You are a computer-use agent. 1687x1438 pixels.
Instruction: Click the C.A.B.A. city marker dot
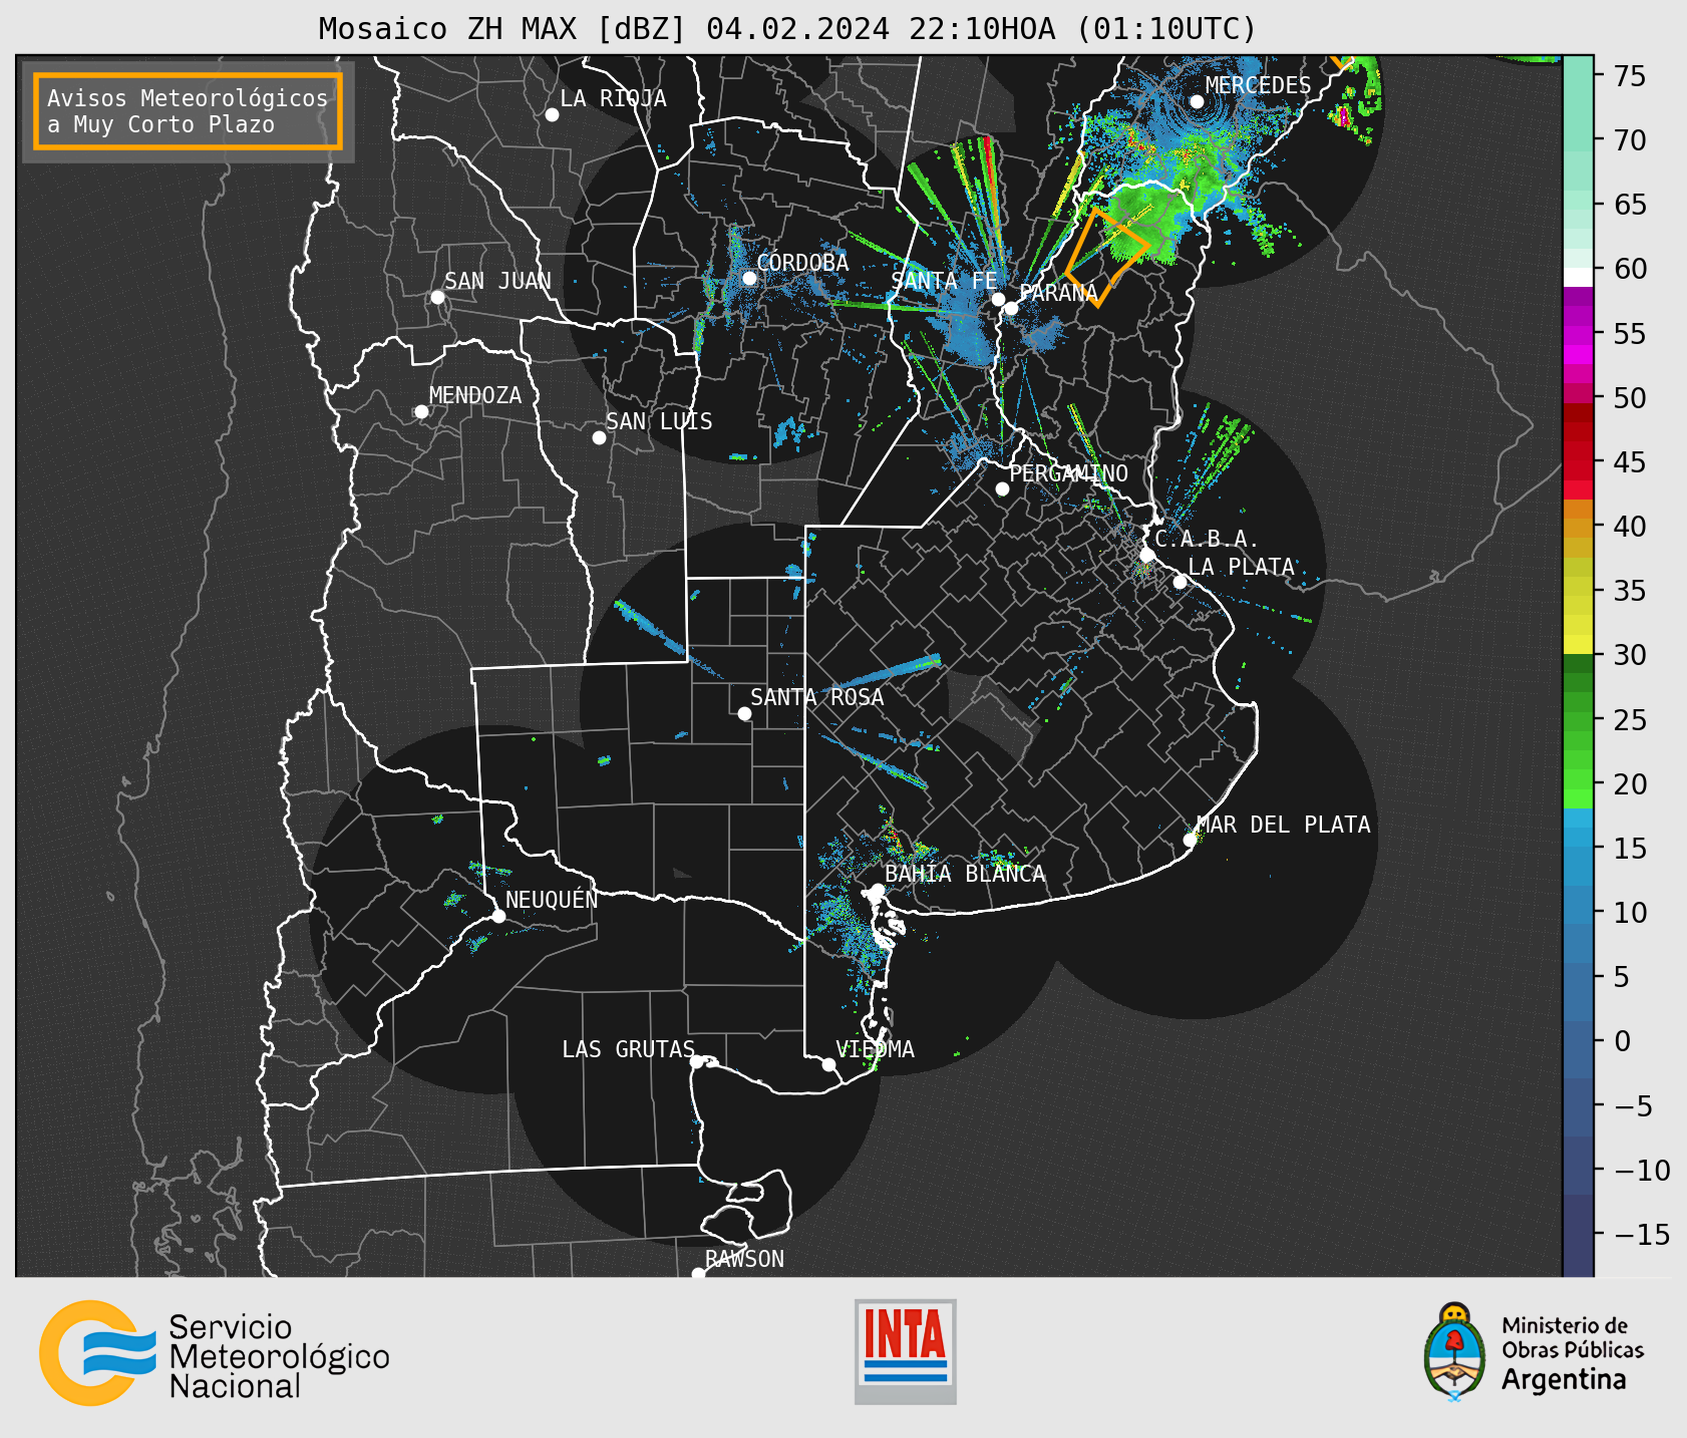1148,554
